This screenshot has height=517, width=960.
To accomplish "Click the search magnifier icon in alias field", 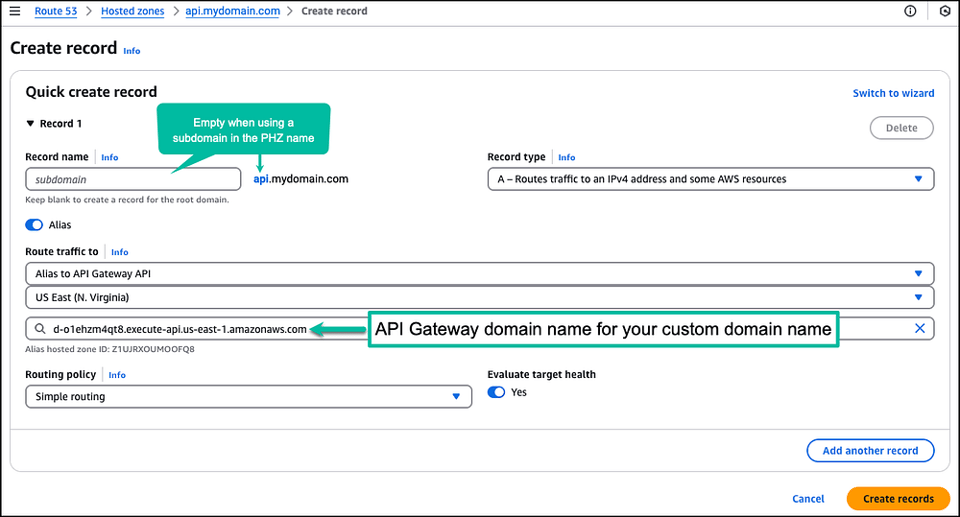I will 40,329.
